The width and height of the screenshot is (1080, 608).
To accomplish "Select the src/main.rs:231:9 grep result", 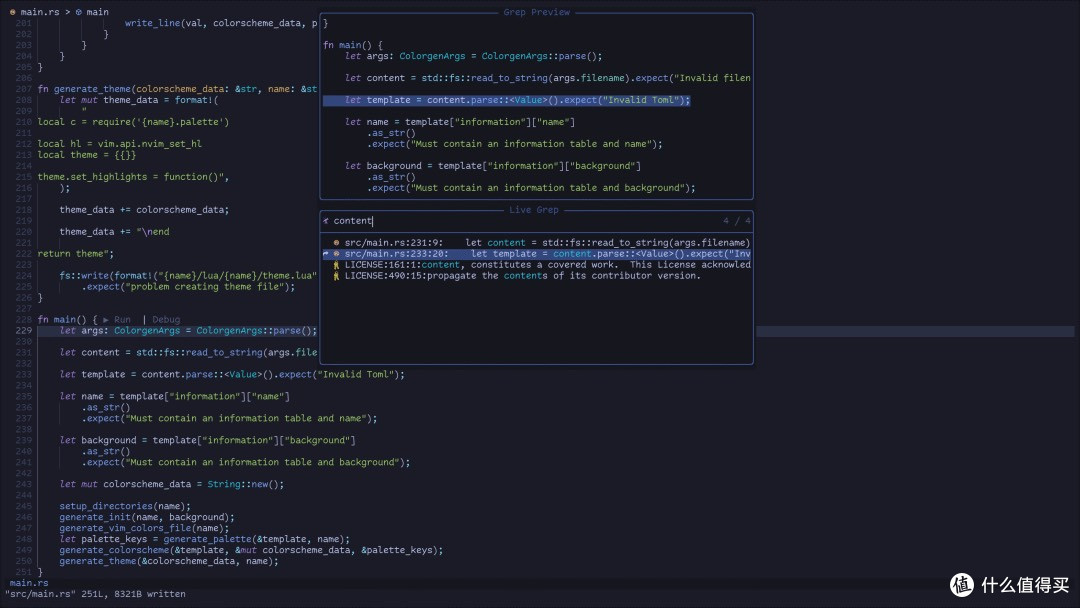I will click(x=537, y=242).
